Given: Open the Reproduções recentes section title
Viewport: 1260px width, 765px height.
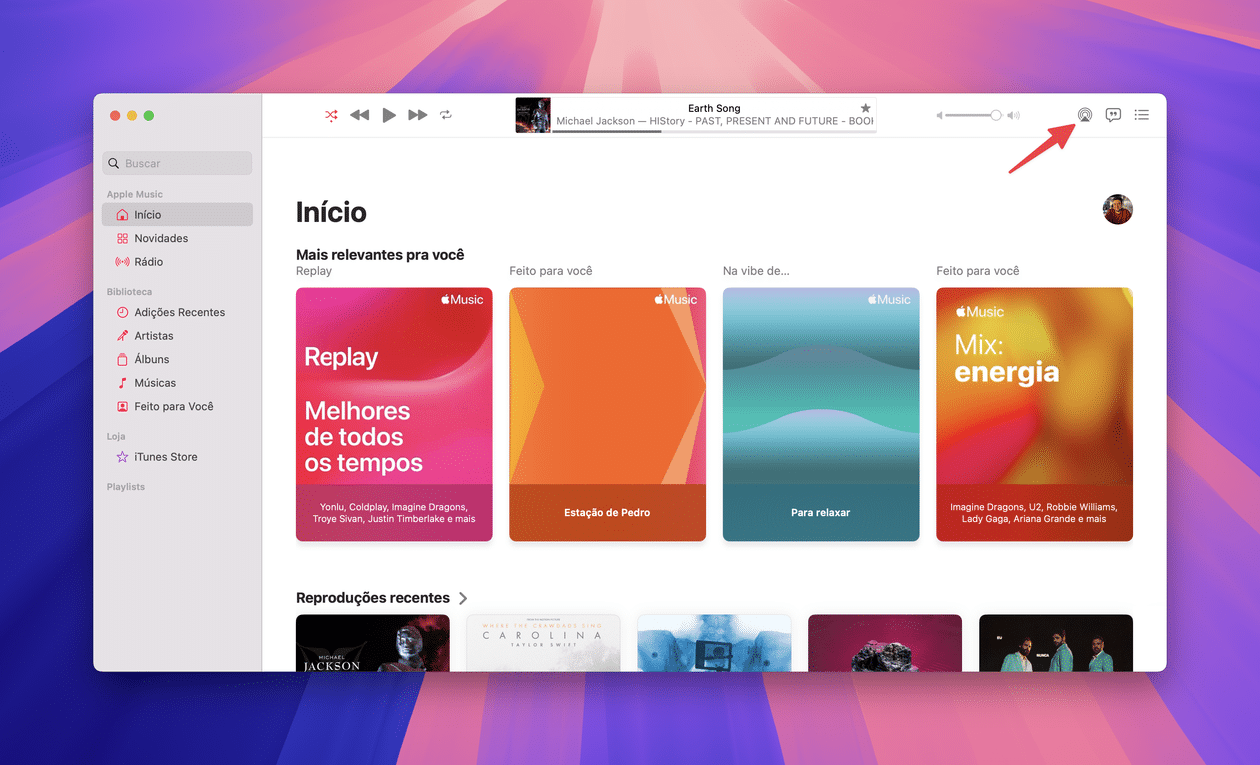Looking at the screenshot, I should [x=373, y=598].
